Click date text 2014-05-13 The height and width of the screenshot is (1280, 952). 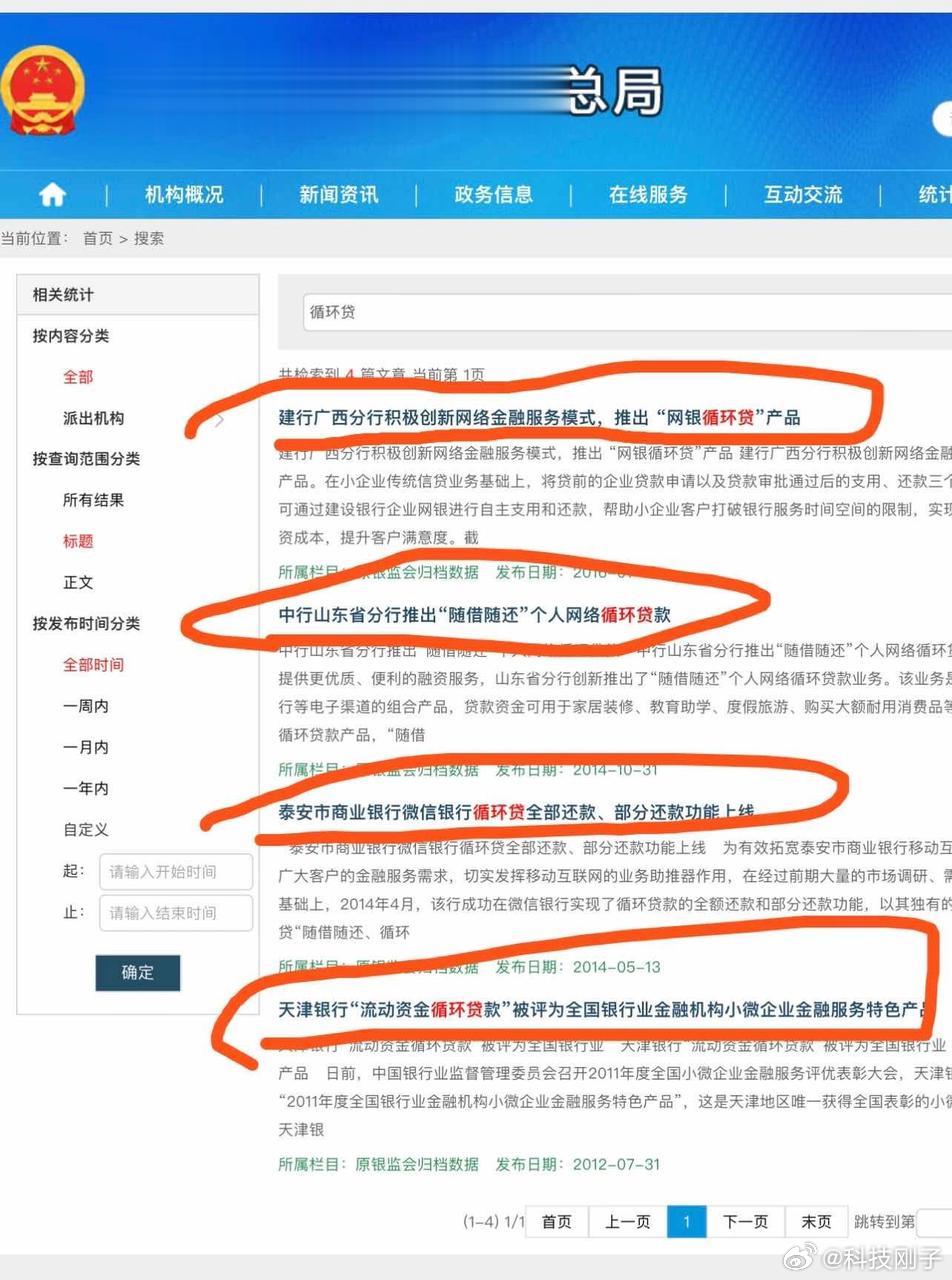click(616, 967)
